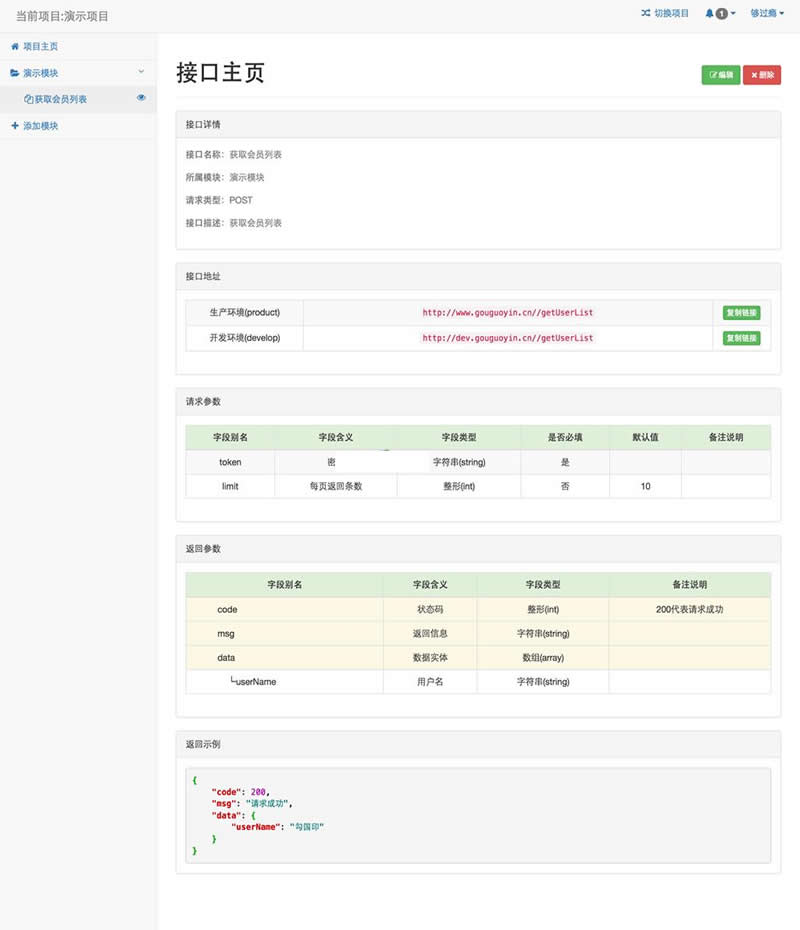Click the 添加模块 sidebar entry
800x930 pixels.
pos(40,126)
